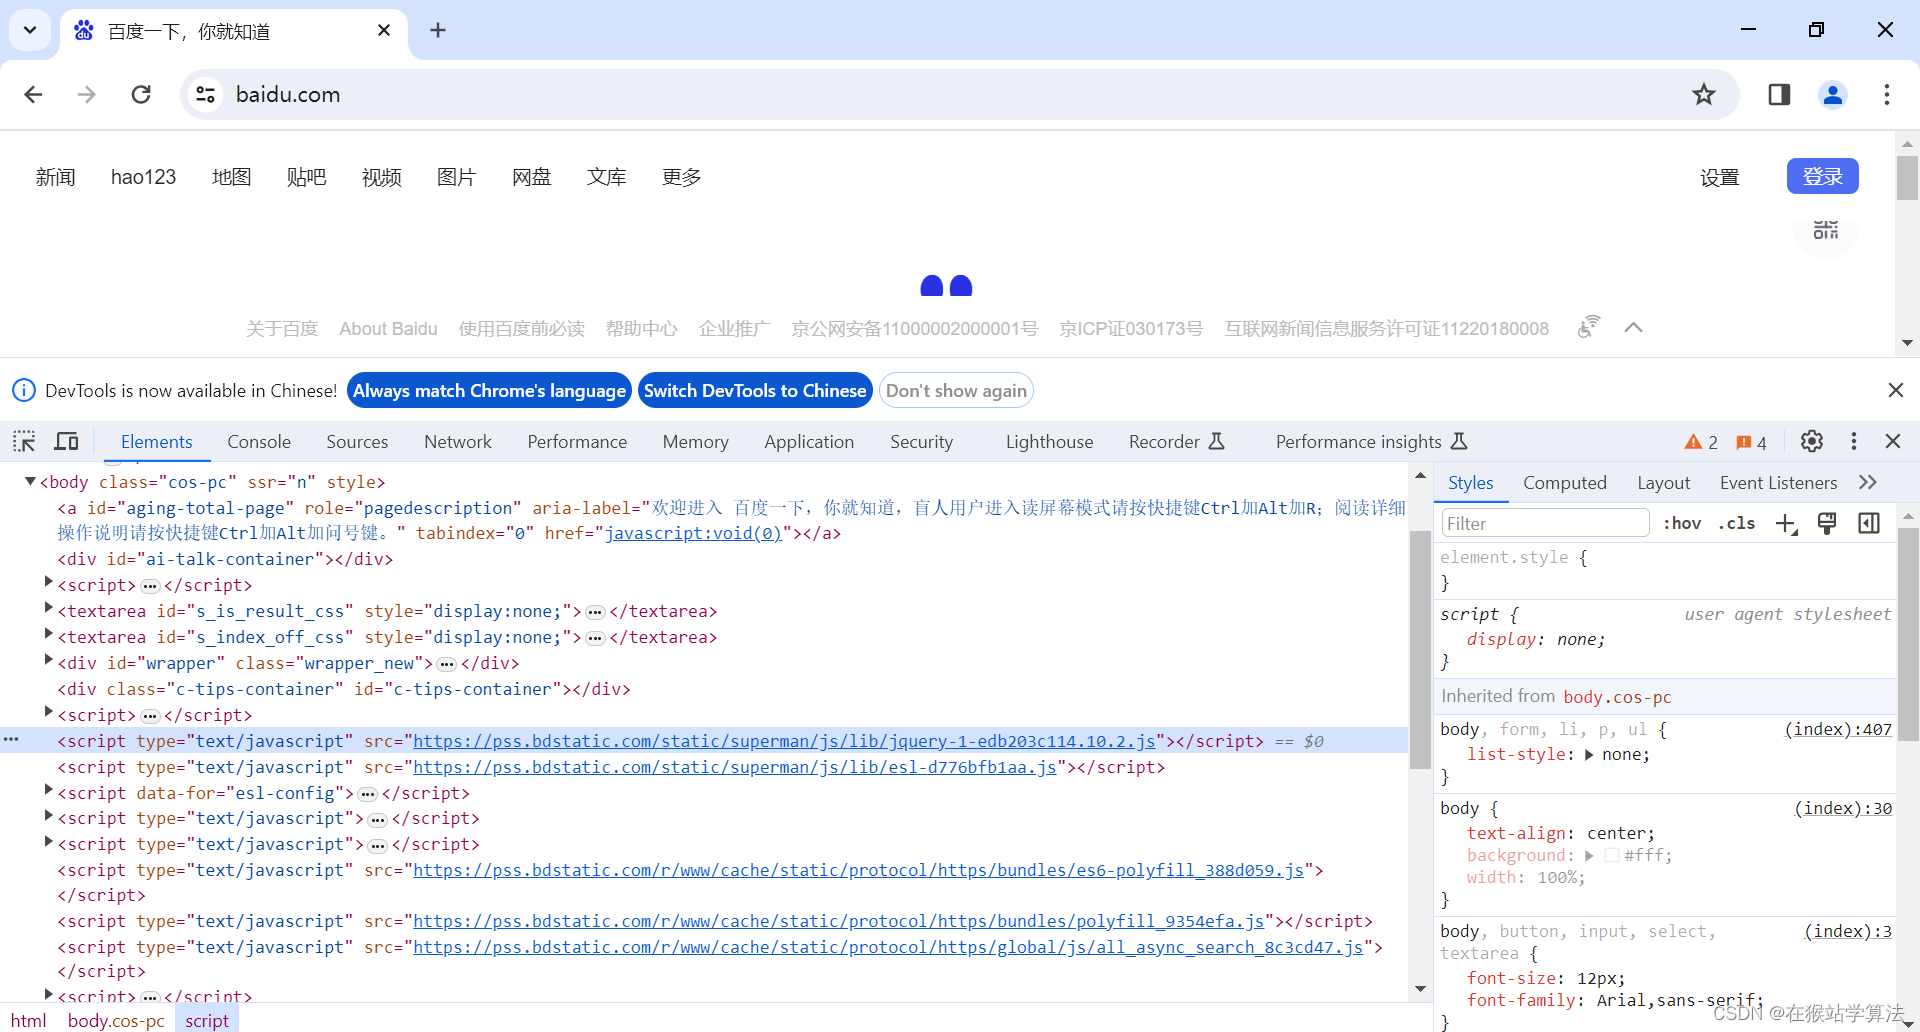Go forward to the next page
The width and height of the screenshot is (1920, 1032).
pos(87,94)
